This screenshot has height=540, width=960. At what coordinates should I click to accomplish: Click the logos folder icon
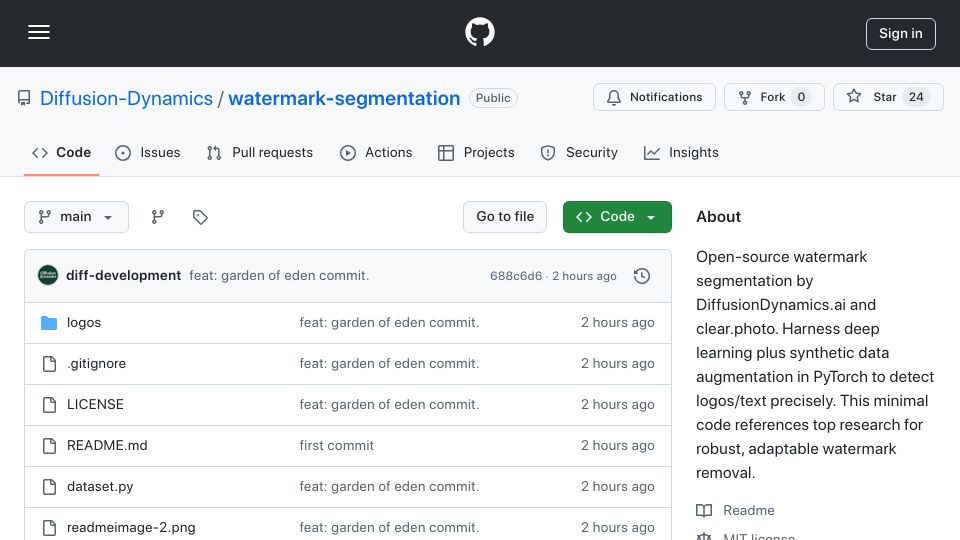click(49, 323)
